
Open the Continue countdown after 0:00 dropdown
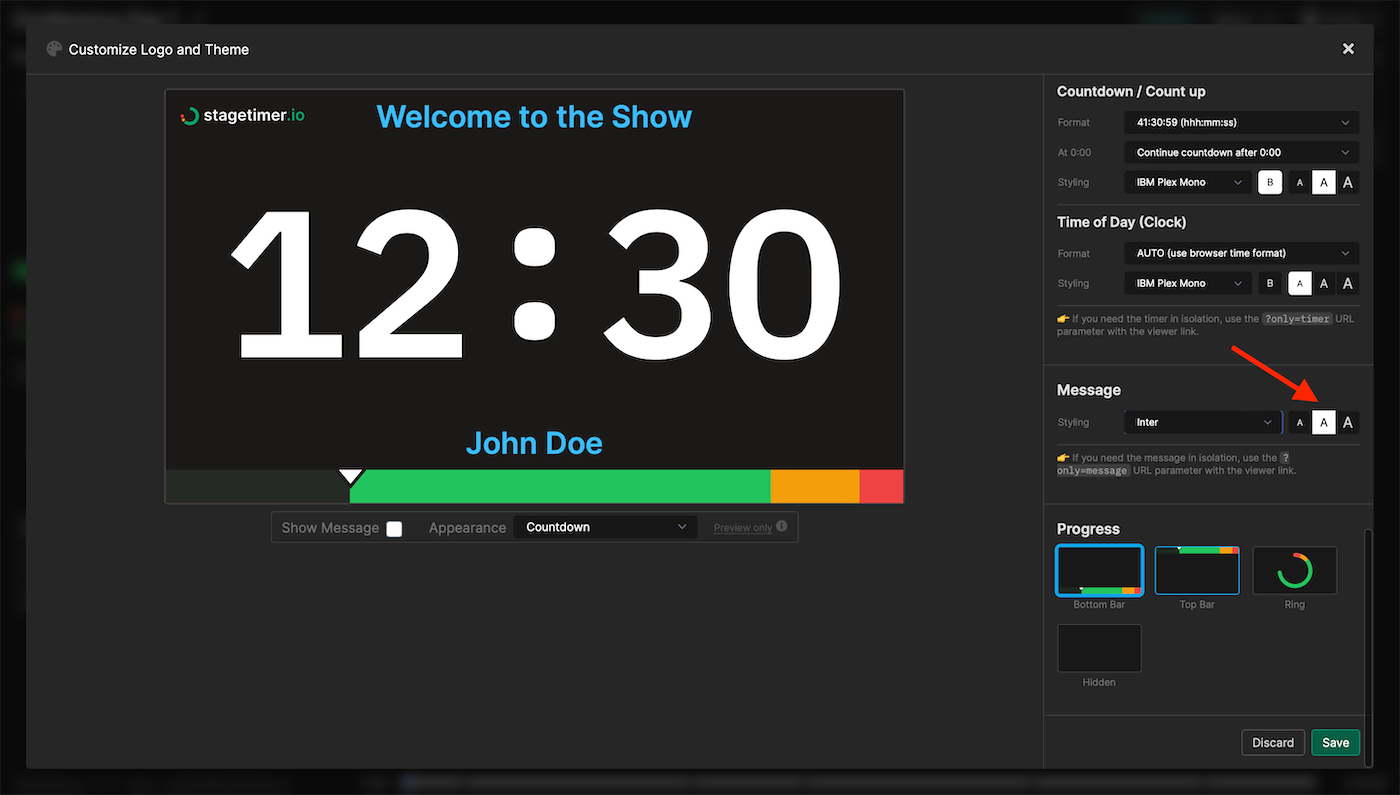coord(1240,152)
